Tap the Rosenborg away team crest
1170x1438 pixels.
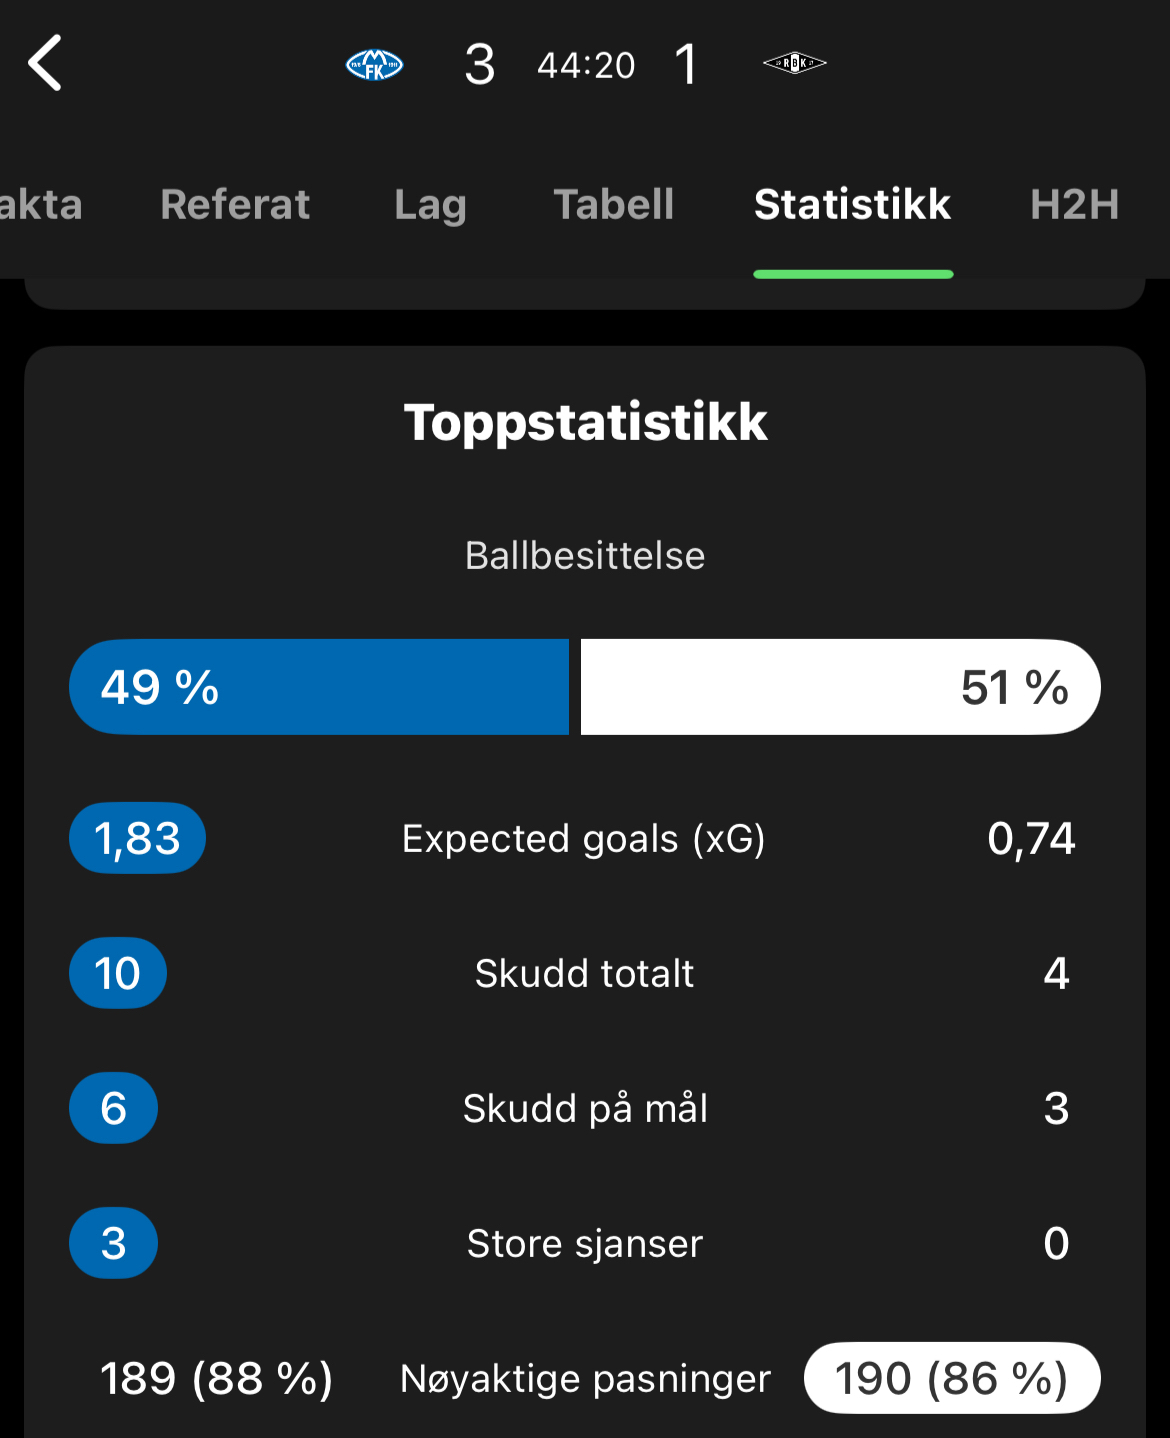point(795,64)
